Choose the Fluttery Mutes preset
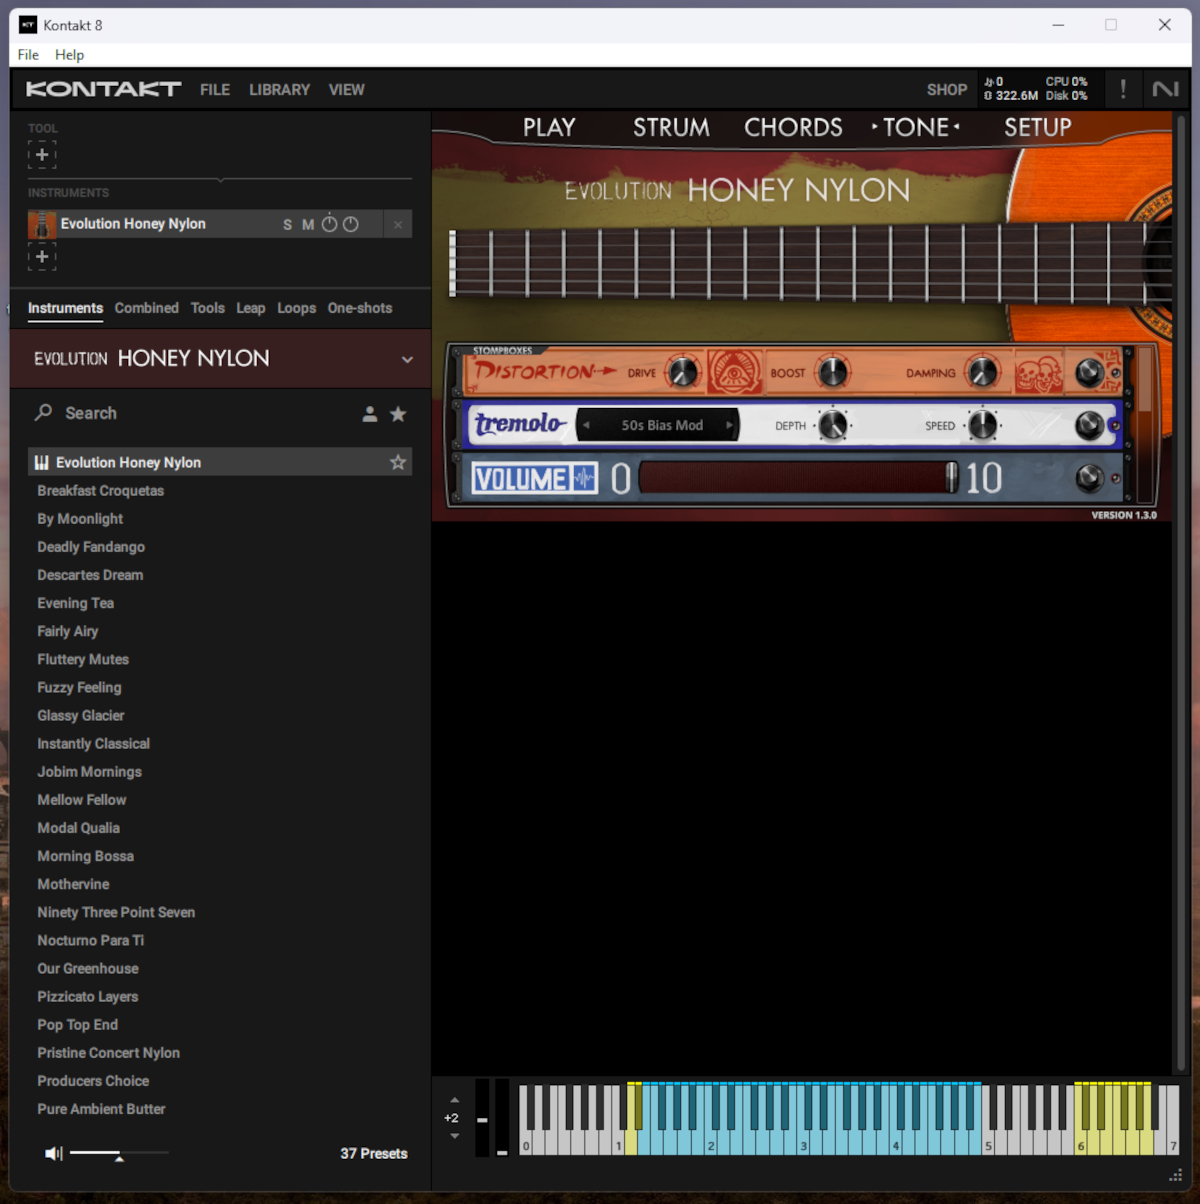Screen dimensions: 1200x1204 click(x=83, y=659)
